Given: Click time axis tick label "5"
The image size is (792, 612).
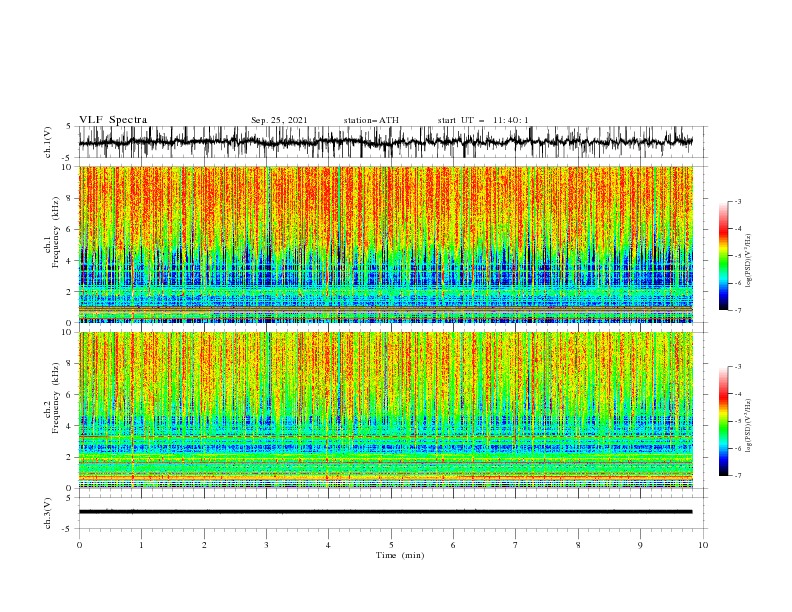Looking at the screenshot, I should click(x=391, y=545).
